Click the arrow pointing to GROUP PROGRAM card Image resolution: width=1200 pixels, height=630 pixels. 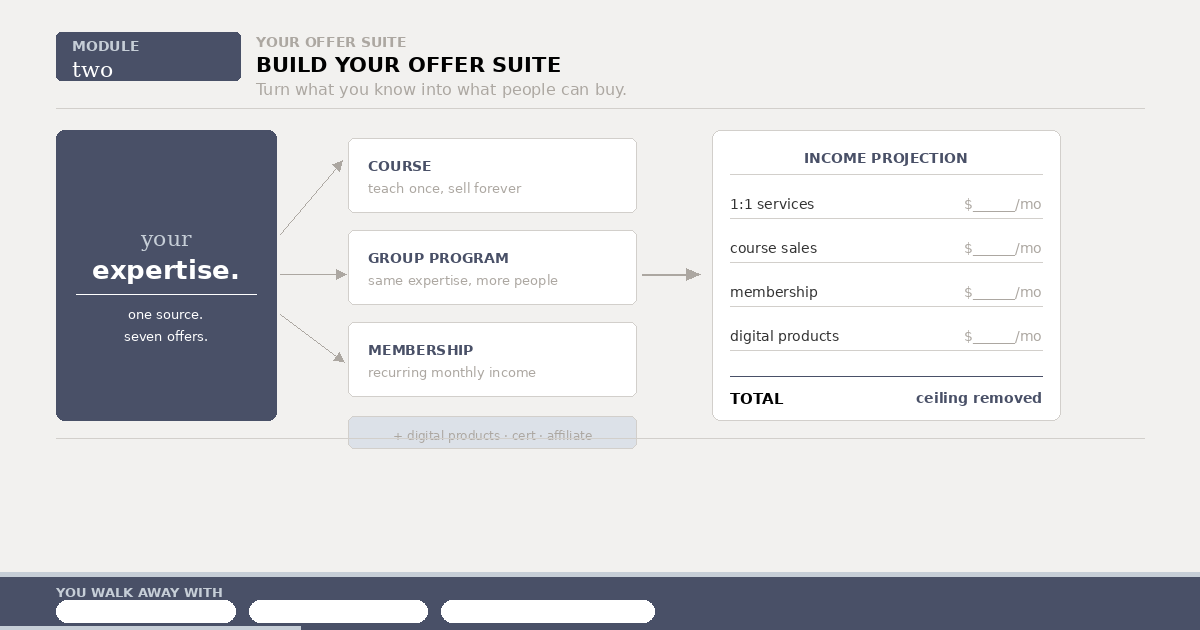pos(313,274)
